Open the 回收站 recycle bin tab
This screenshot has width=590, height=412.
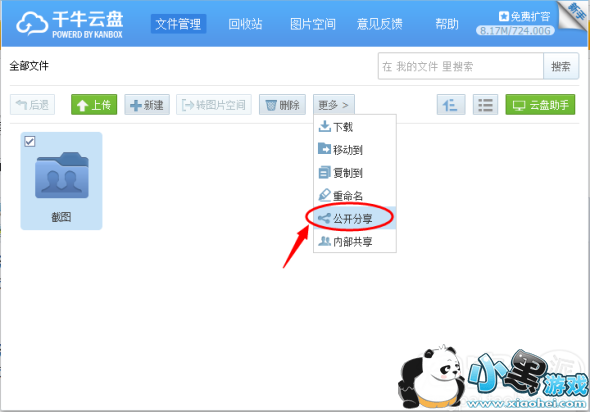[x=245, y=24]
